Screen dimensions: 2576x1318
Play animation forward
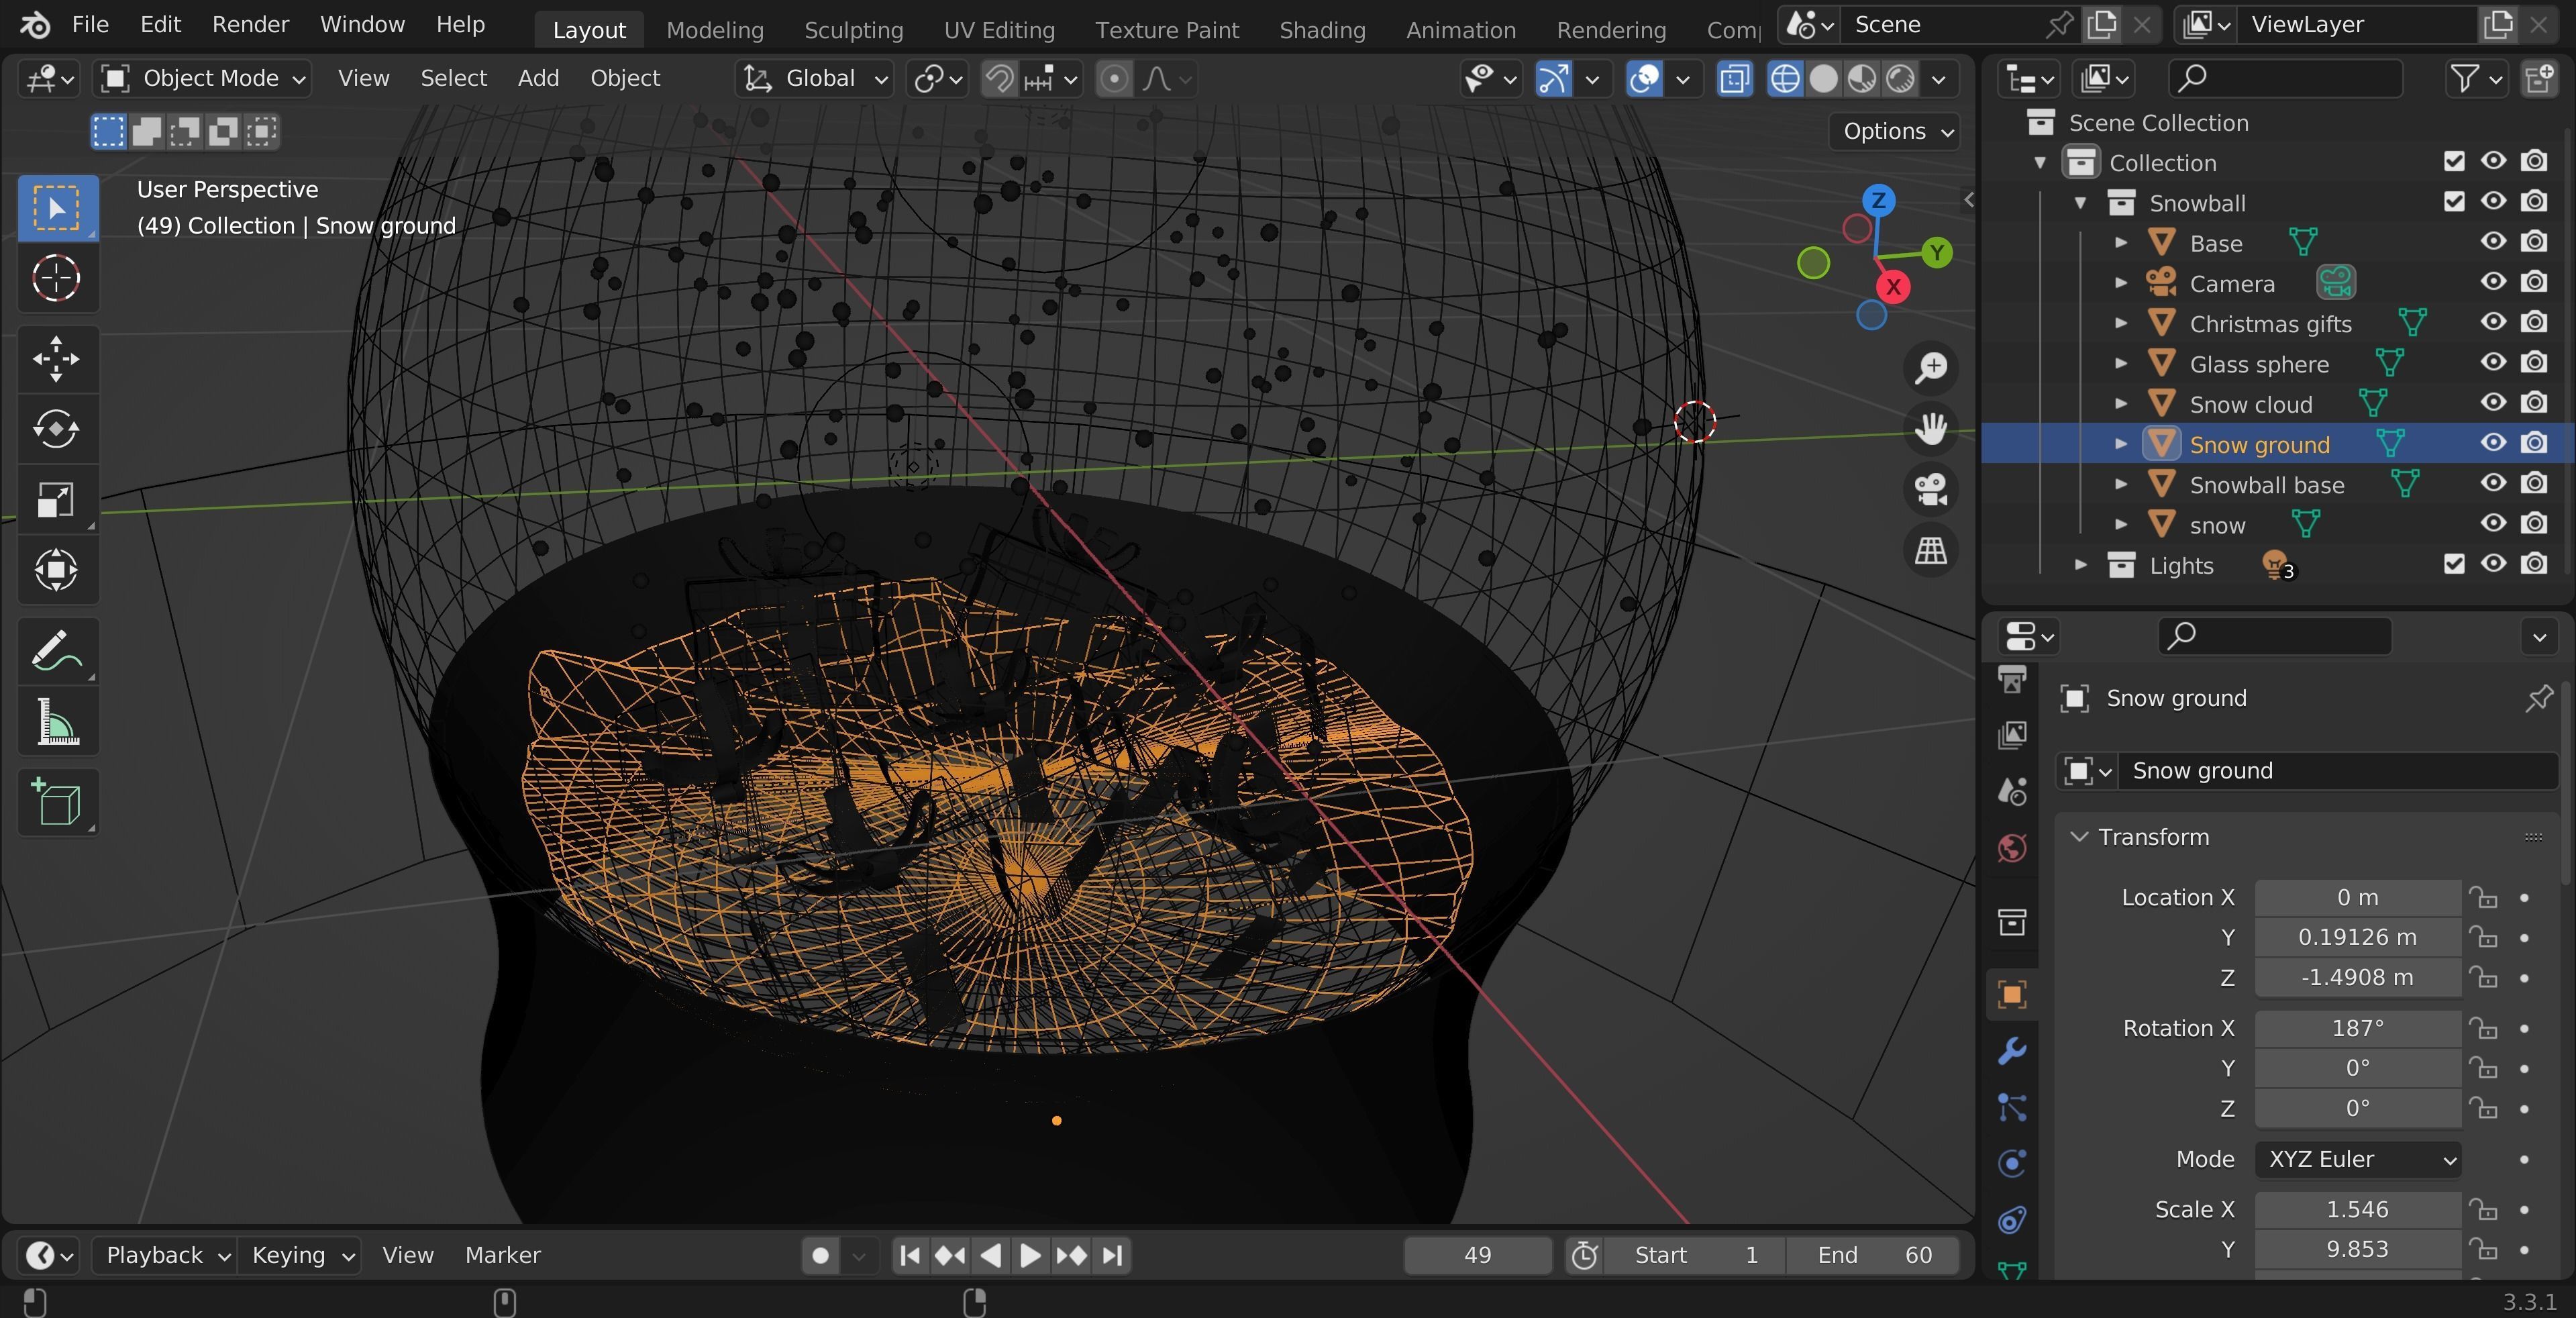pyautogui.click(x=1030, y=1255)
